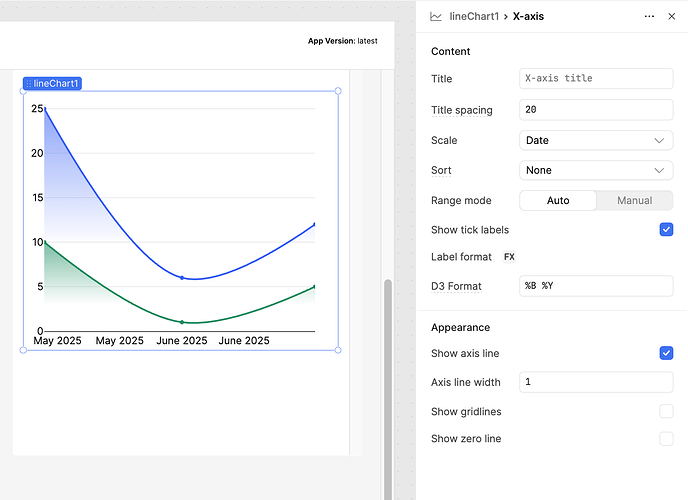Open the three-dot more options menu
The image size is (688, 500).
(649, 17)
